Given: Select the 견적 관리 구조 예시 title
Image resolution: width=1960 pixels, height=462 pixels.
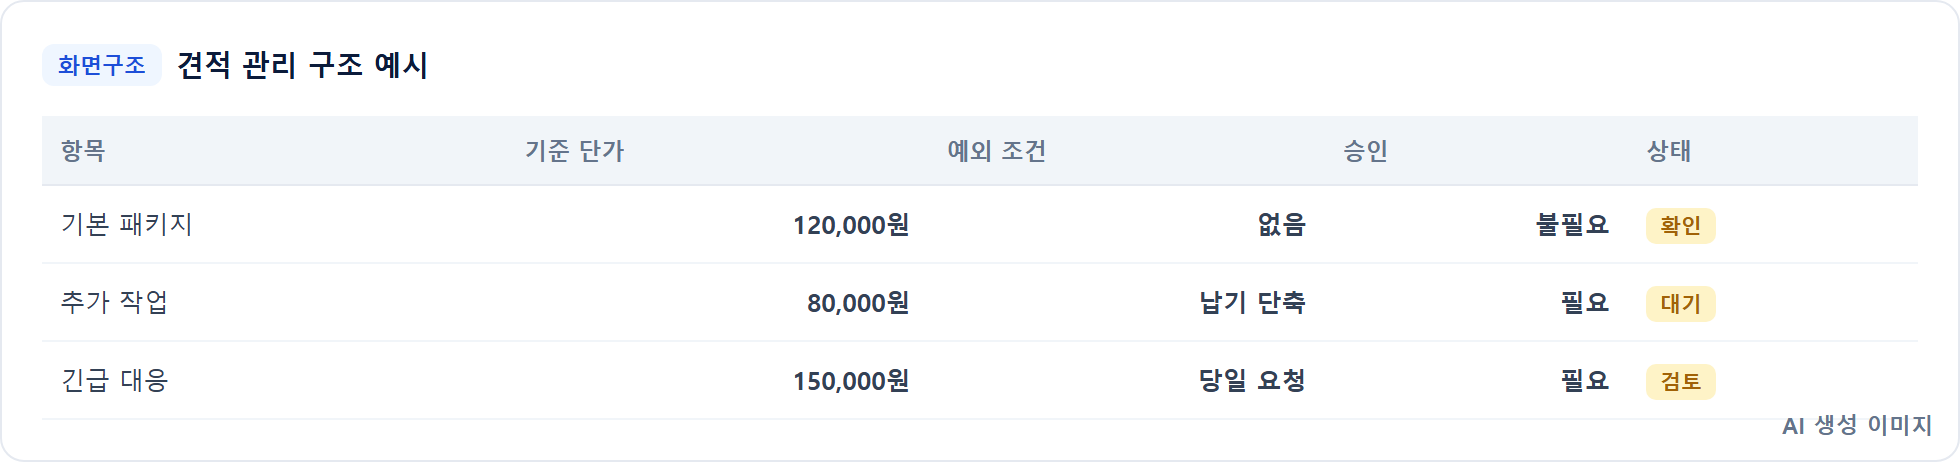Looking at the screenshot, I should (x=302, y=65).
